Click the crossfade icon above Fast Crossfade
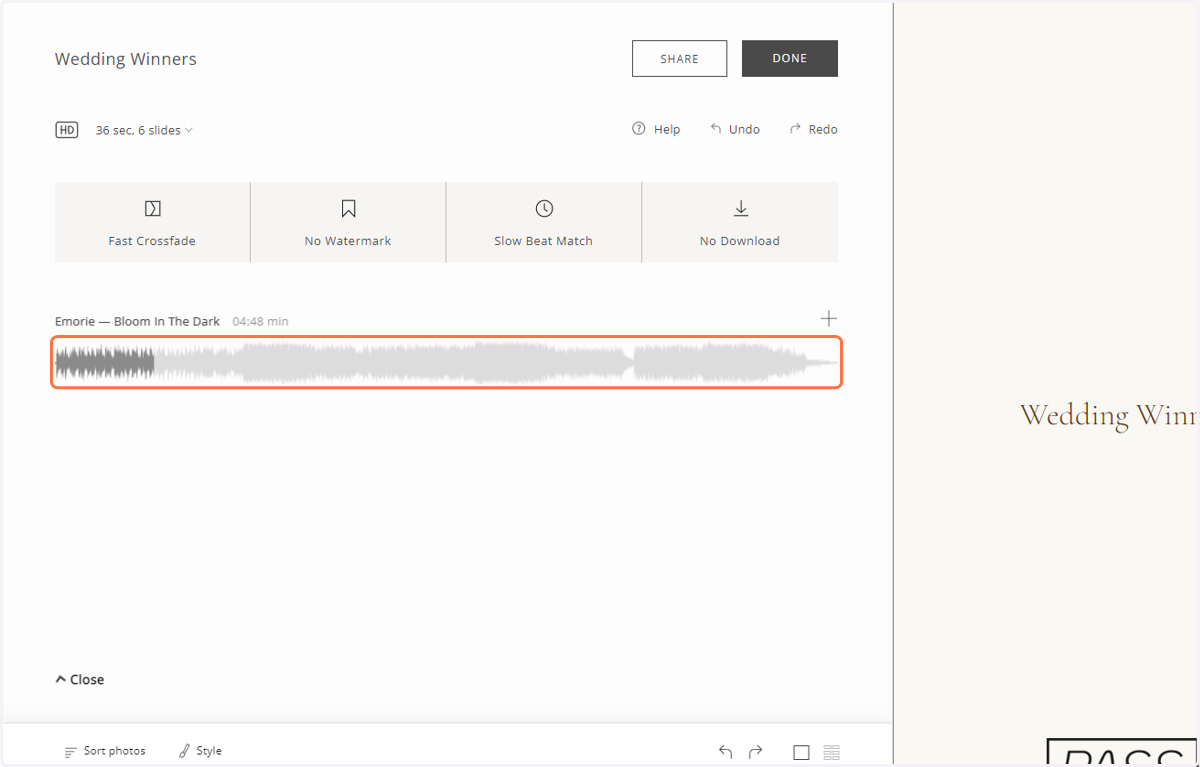This screenshot has height=767, width=1200. point(152,208)
